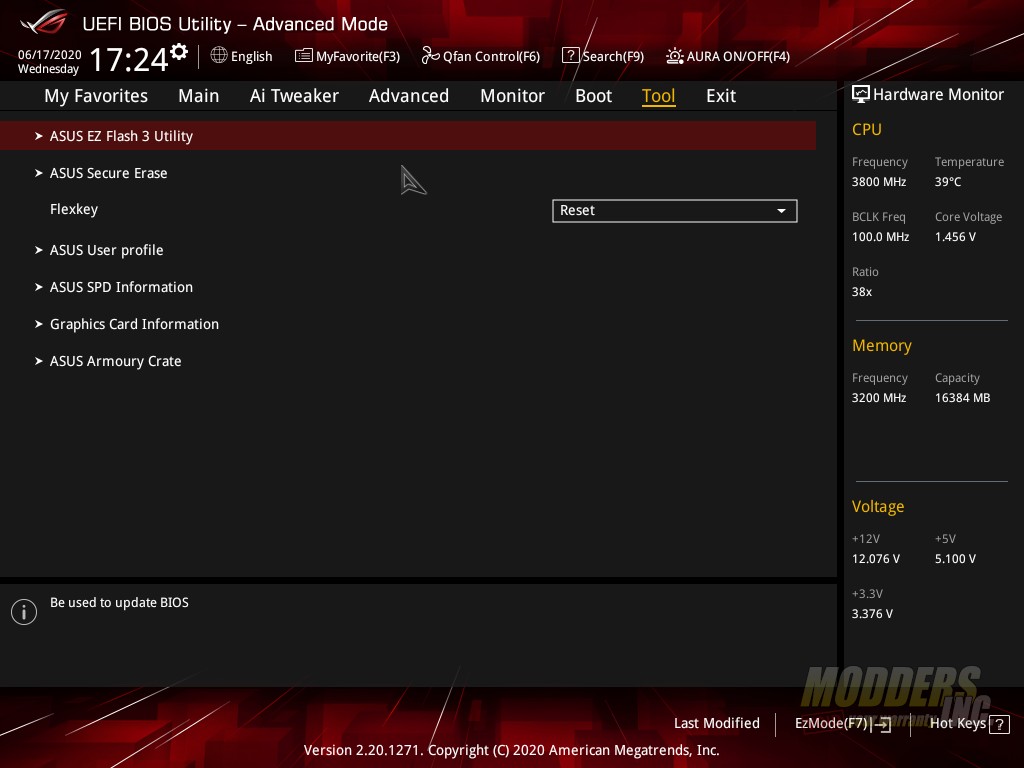Click the EzMode exit arrow icon

point(881,724)
